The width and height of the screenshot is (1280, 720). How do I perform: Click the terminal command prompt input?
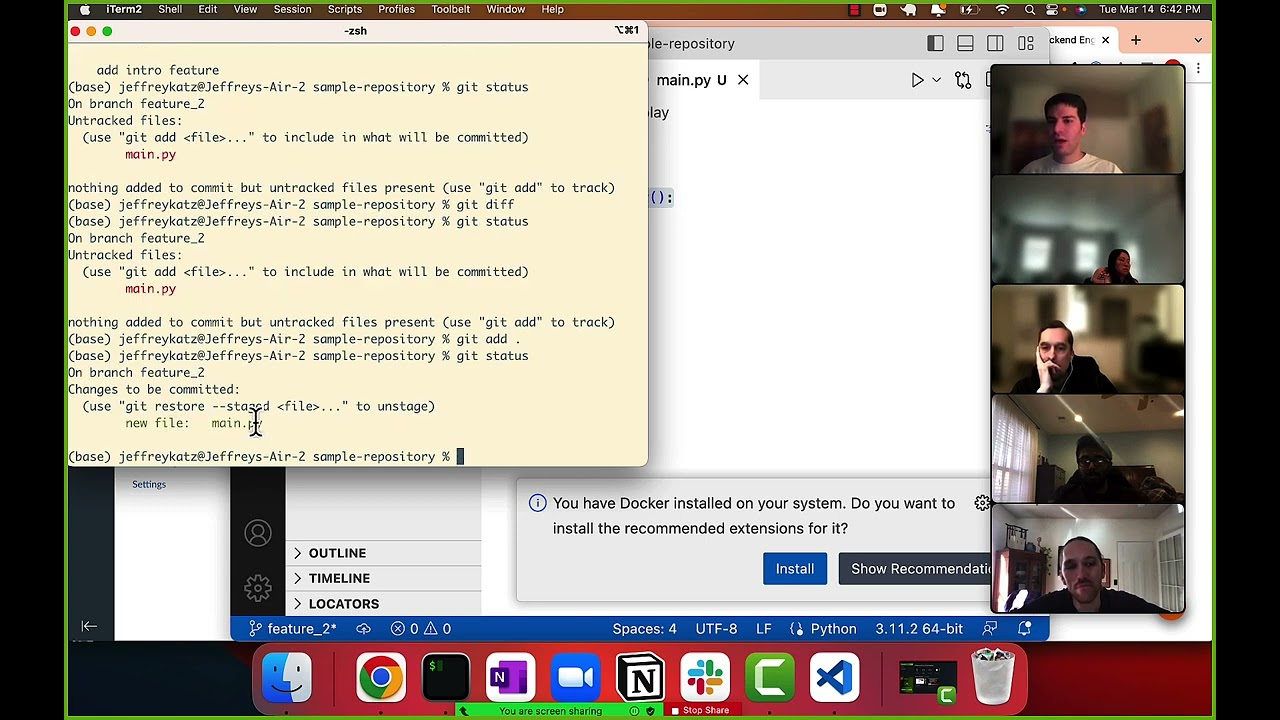[x=460, y=457]
